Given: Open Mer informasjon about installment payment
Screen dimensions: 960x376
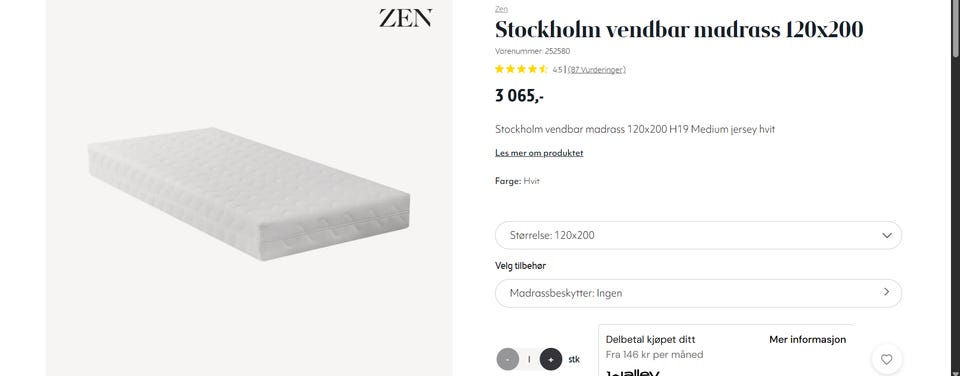Looking at the screenshot, I should [x=808, y=339].
